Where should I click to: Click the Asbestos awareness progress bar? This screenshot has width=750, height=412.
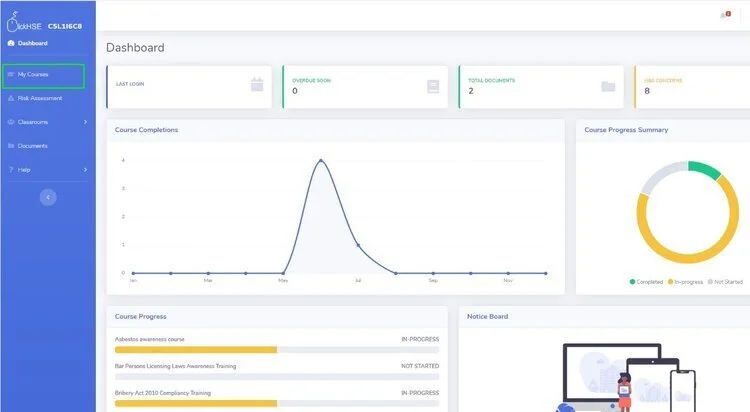(277, 350)
